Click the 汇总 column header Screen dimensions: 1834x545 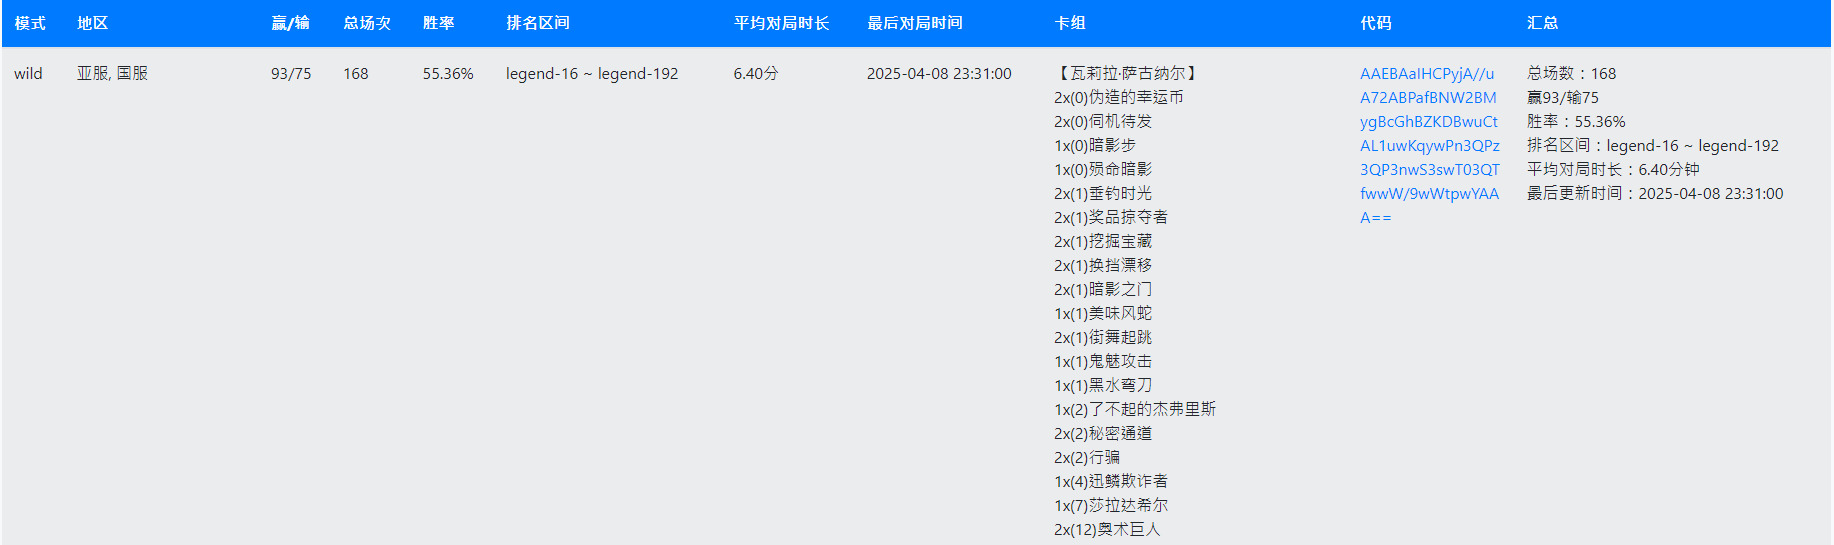[x=1542, y=23]
